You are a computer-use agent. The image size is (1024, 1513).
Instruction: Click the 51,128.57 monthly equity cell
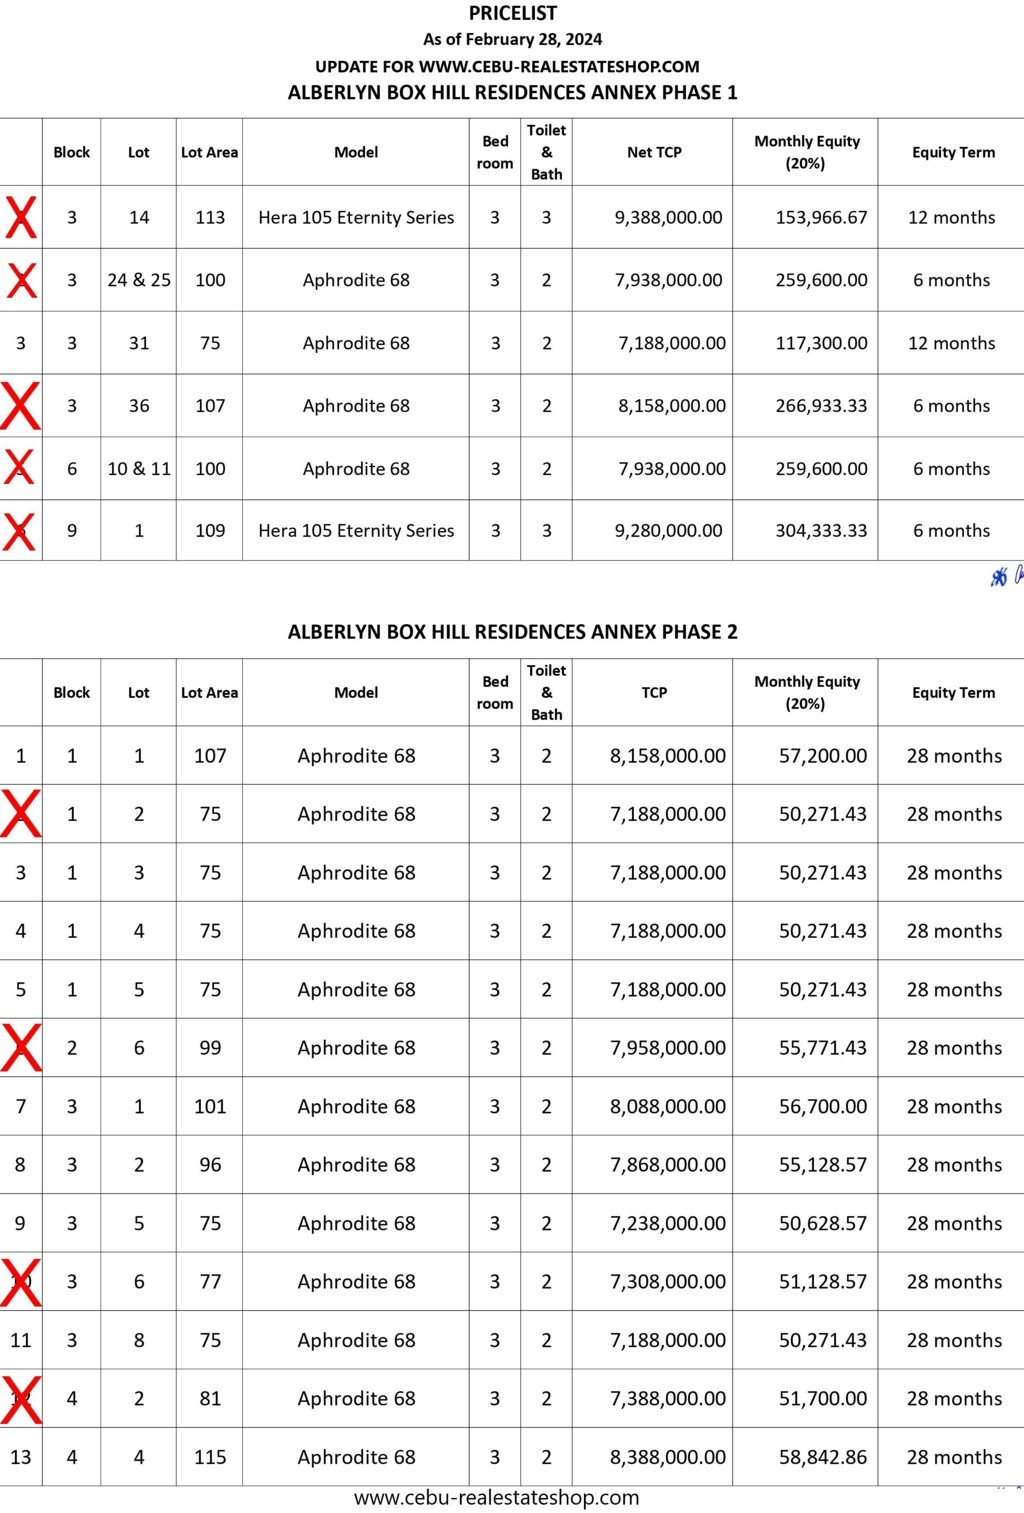tap(823, 1281)
